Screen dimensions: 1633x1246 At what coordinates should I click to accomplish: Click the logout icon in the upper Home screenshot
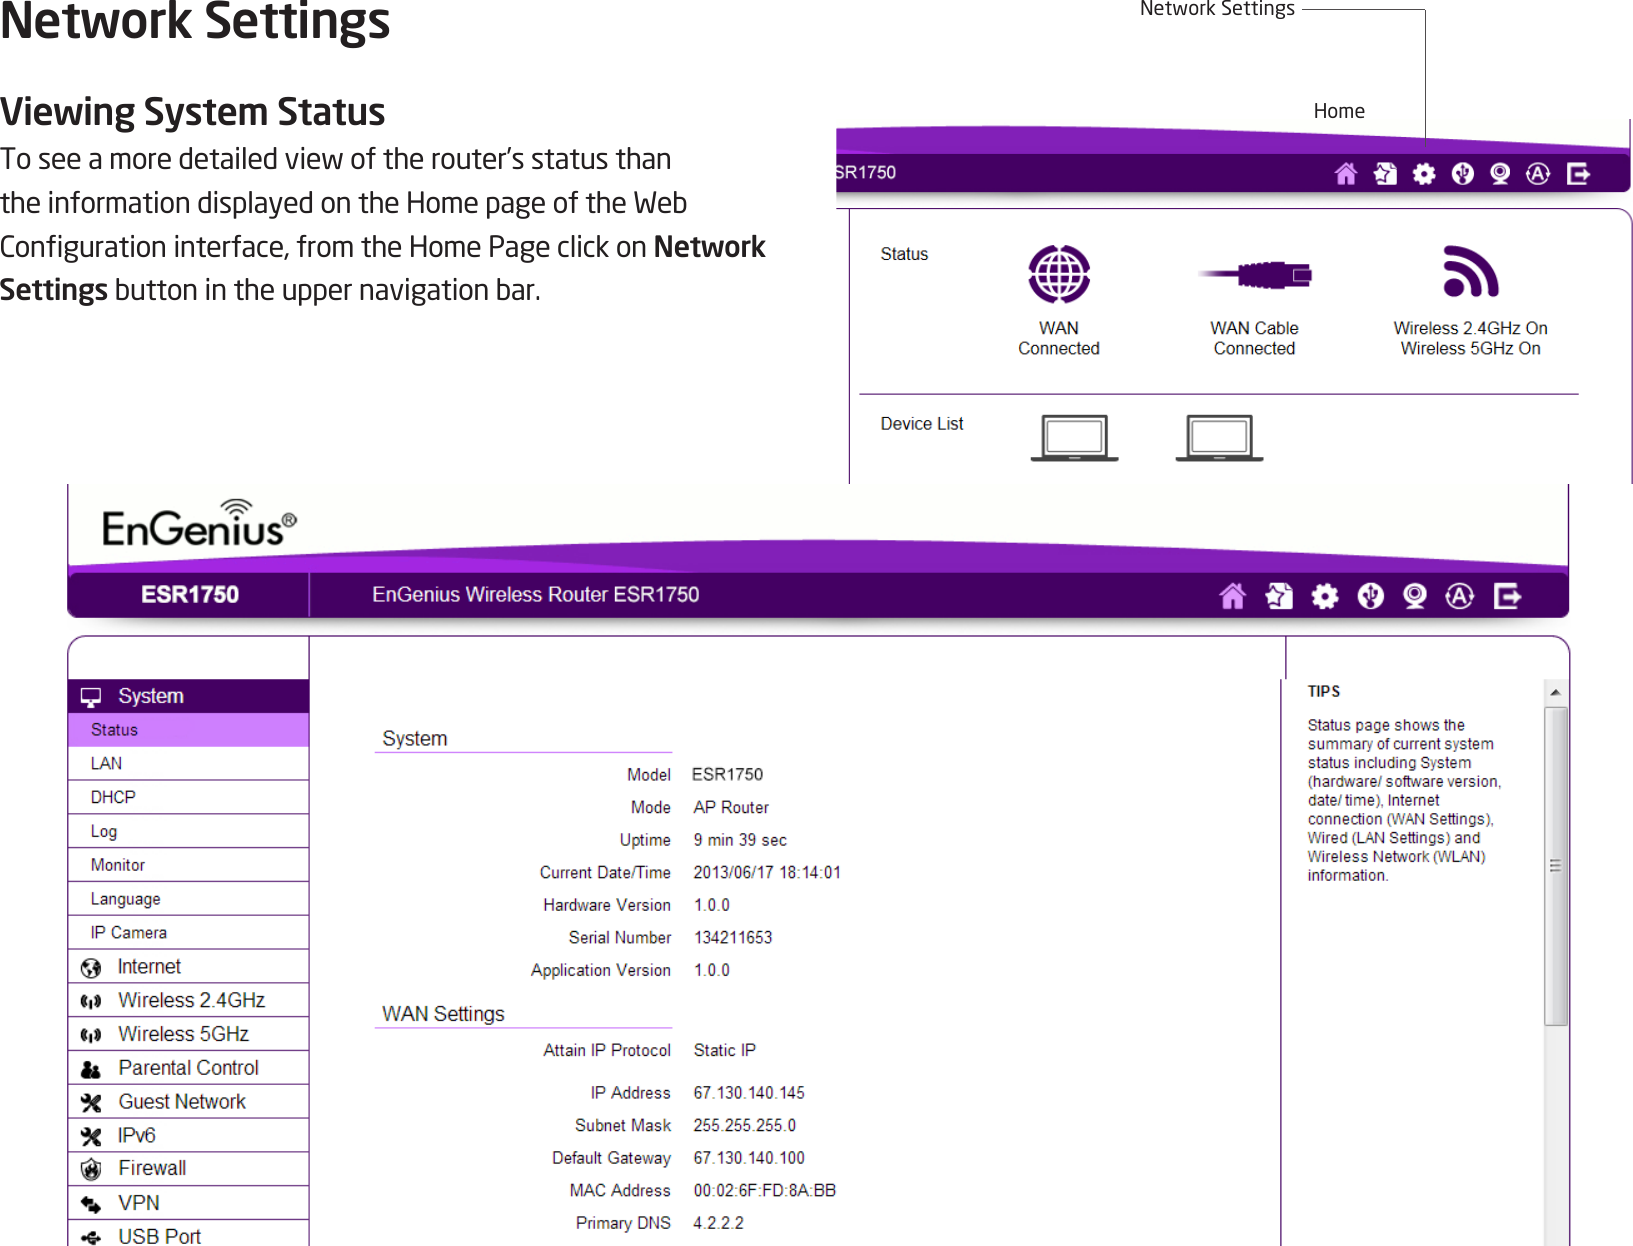tap(1578, 174)
